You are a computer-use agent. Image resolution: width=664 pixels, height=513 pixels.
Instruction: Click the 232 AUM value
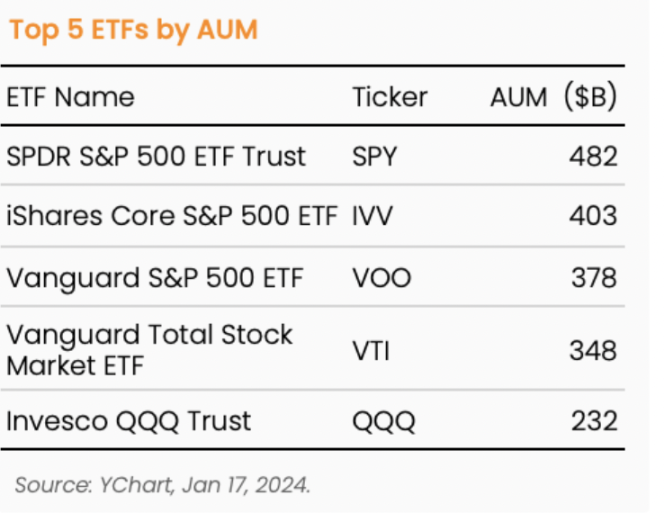(x=594, y=421)
